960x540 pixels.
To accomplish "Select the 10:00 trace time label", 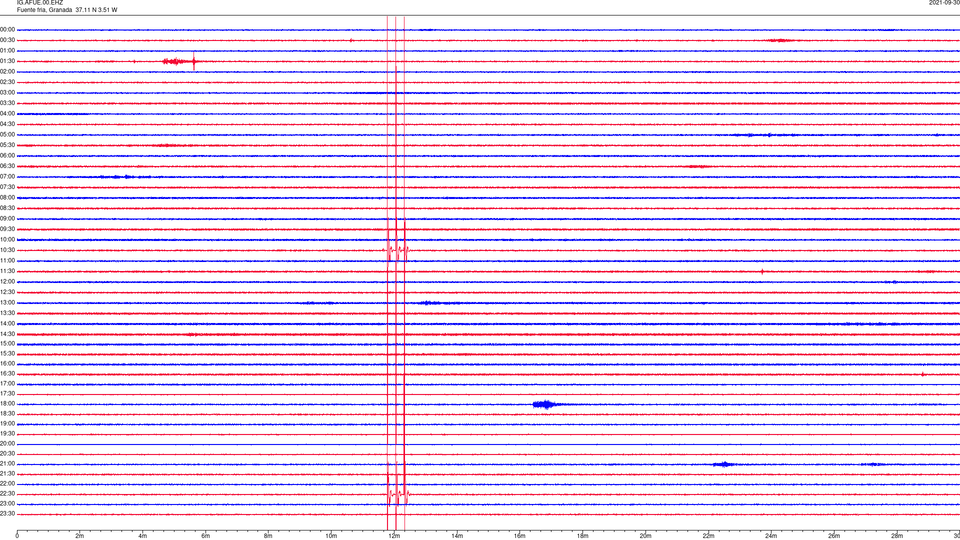I will pos(7,239).
